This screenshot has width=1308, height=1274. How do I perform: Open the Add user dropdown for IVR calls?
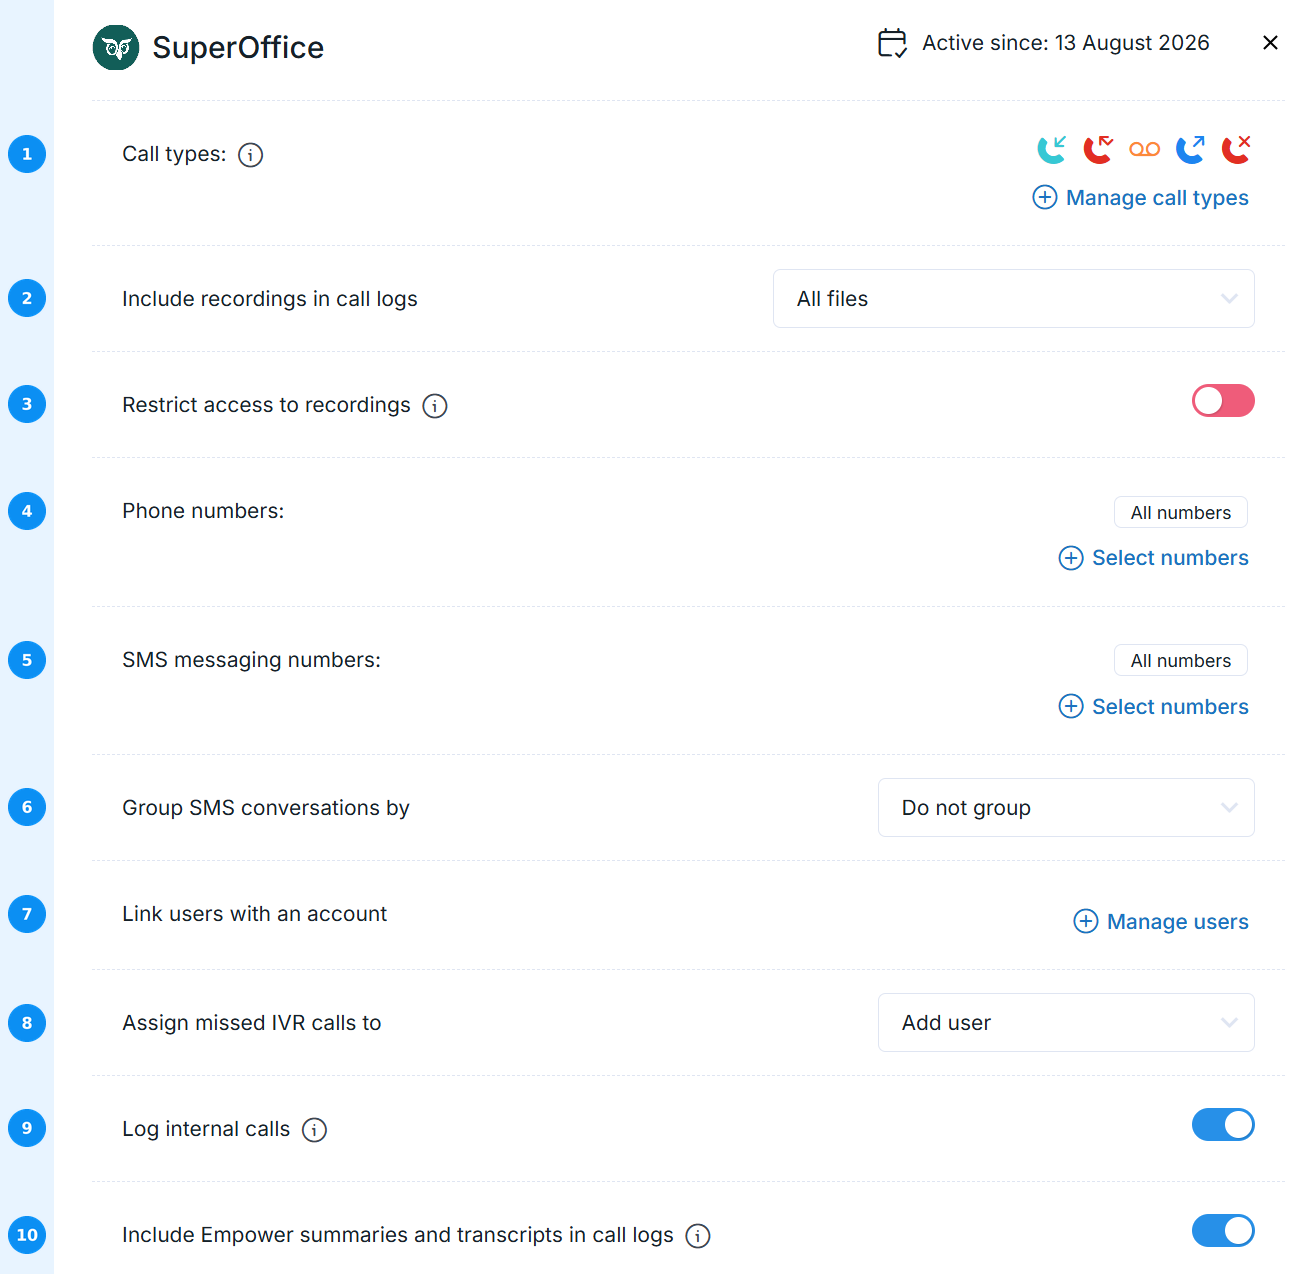click(1066, 1023)
